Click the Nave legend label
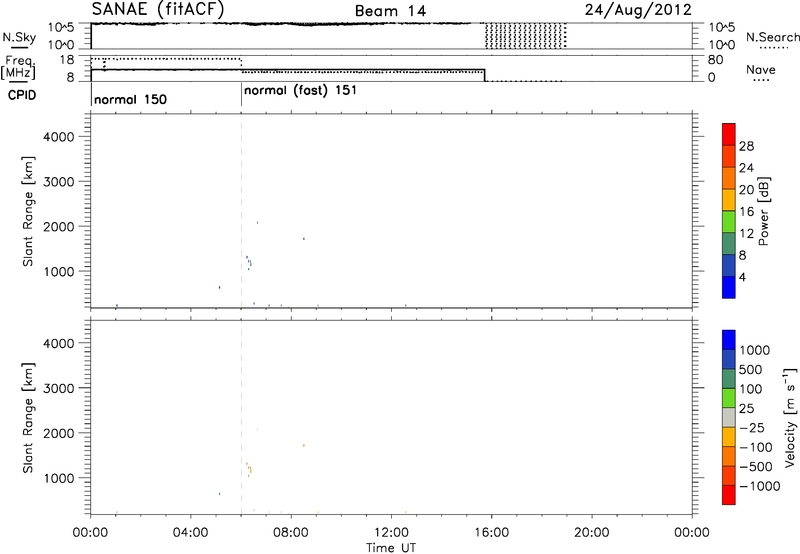 click(x=761, y=69)
